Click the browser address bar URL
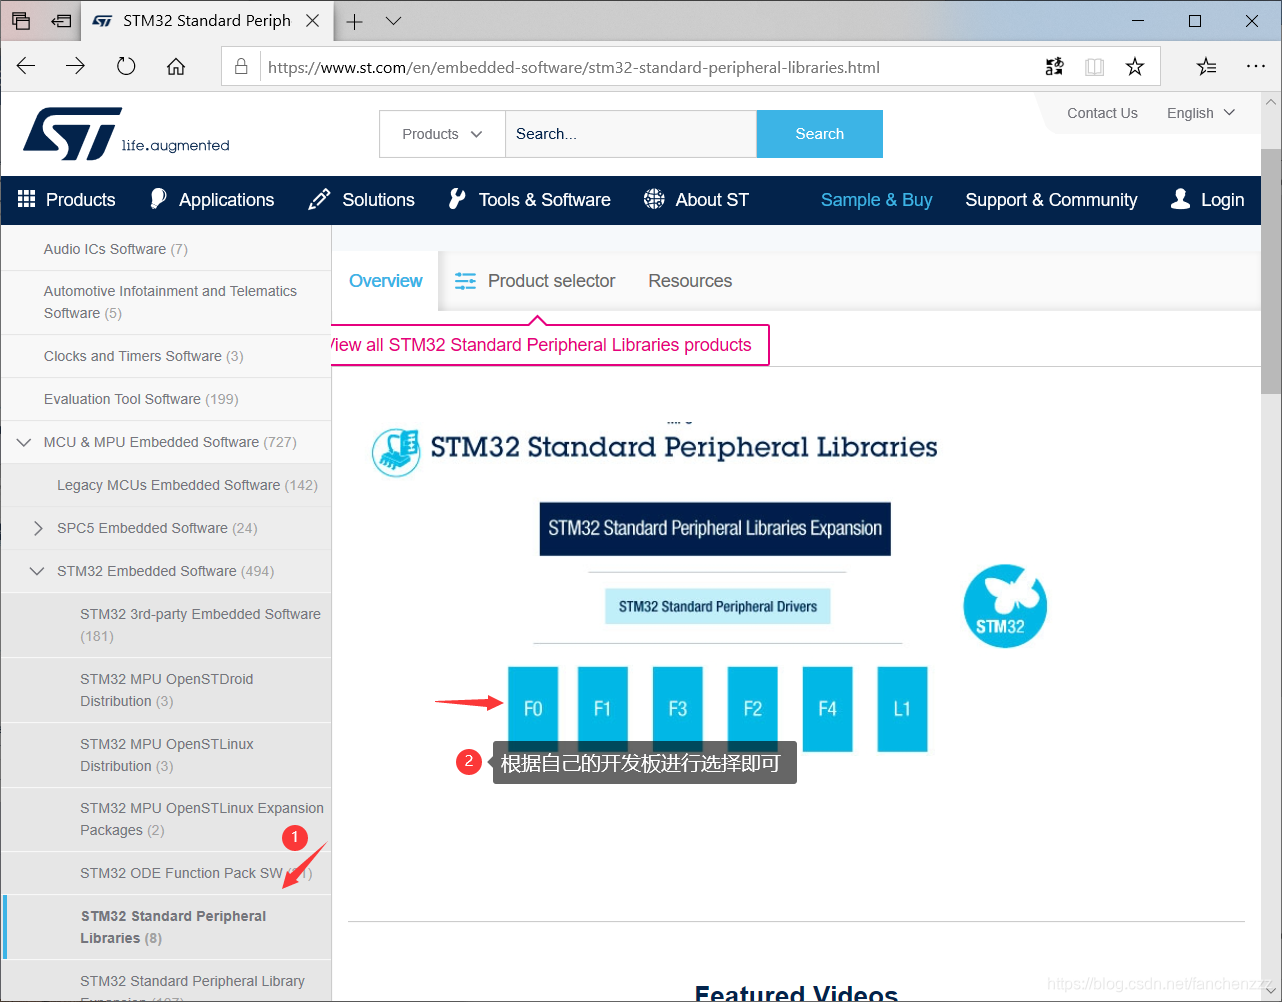The height and width of the screenshot is (1002, 1282). pos(574,68)
